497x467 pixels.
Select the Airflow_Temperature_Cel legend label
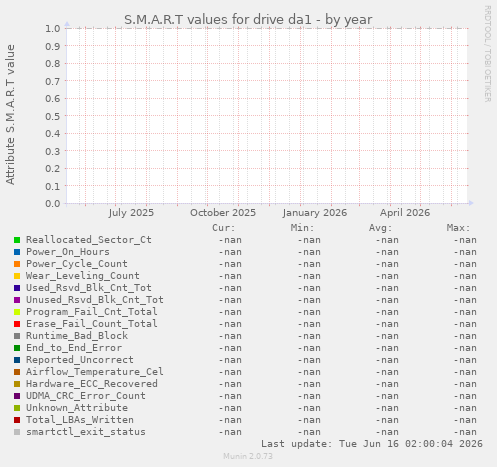coord(95,372)
